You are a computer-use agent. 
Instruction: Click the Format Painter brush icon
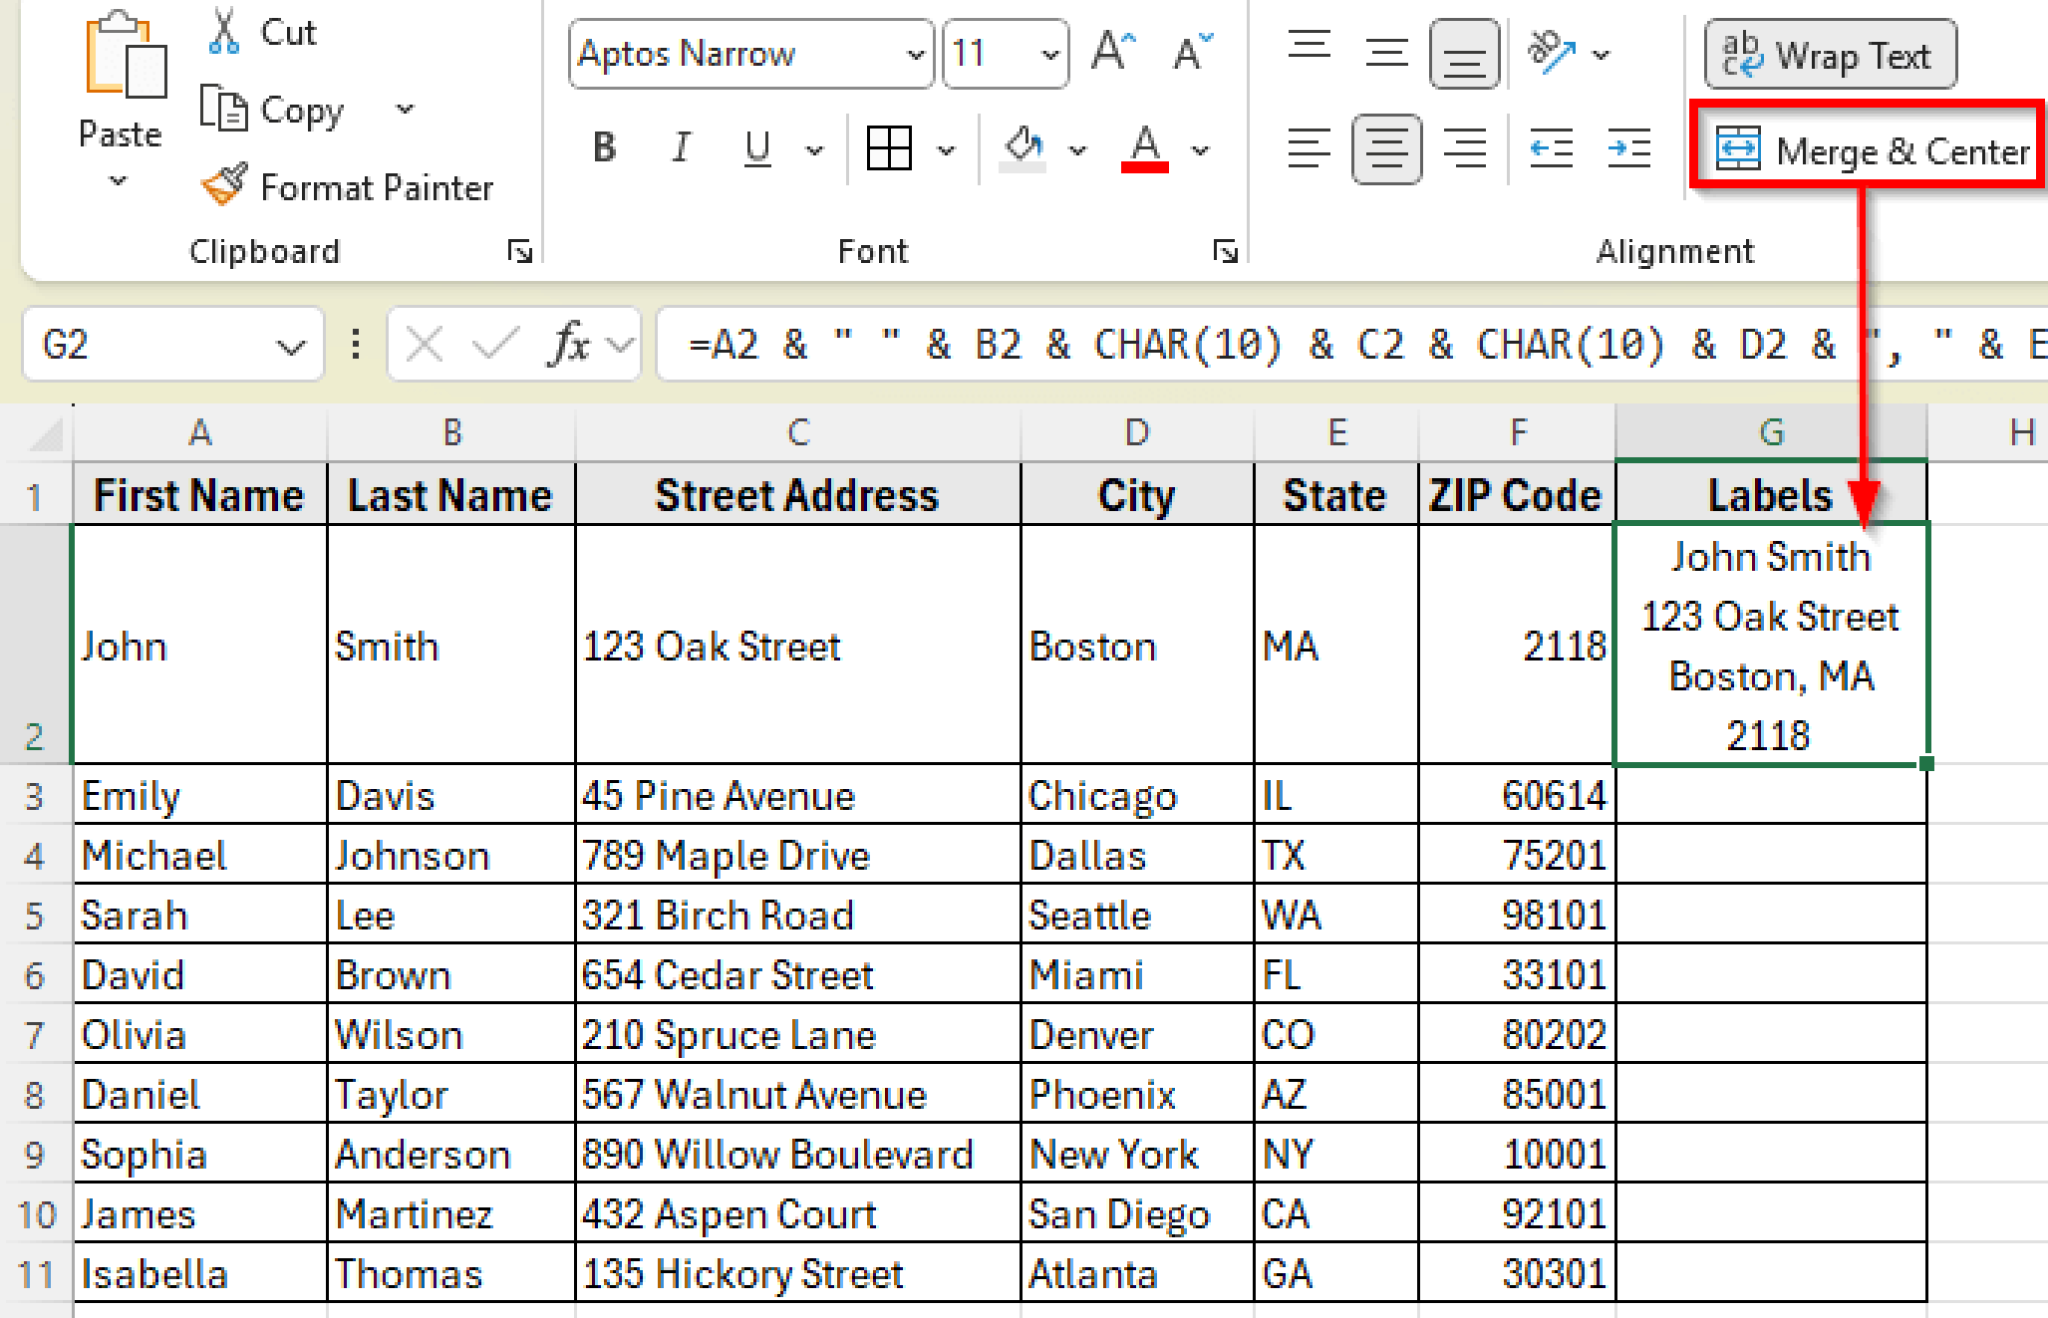pos(224,185)
